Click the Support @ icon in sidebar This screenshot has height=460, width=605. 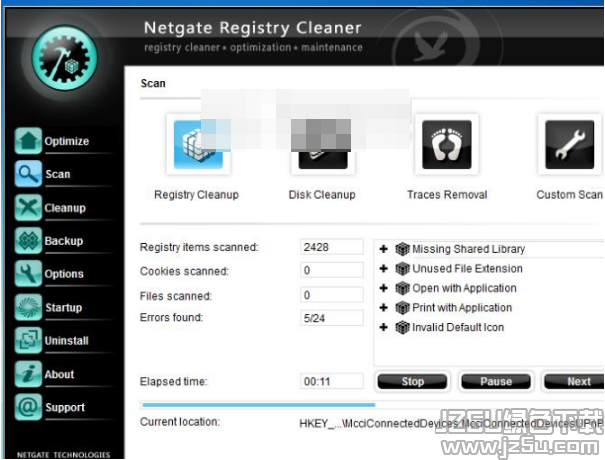click(x=28, y=407)
